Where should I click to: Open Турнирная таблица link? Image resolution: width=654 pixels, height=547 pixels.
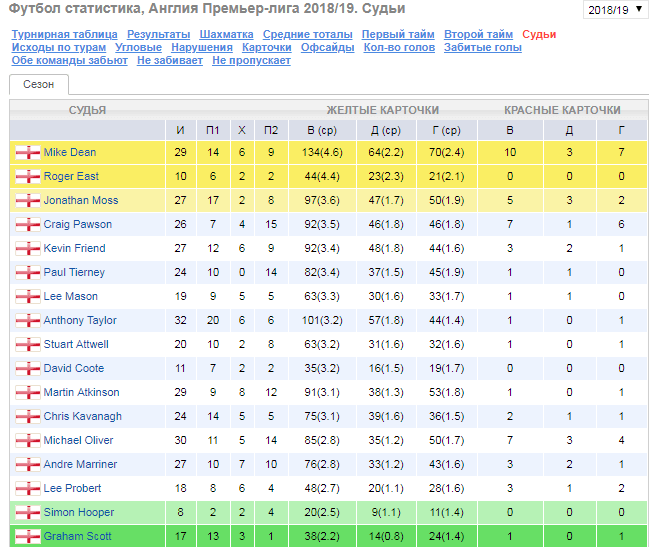coord(65,34)
